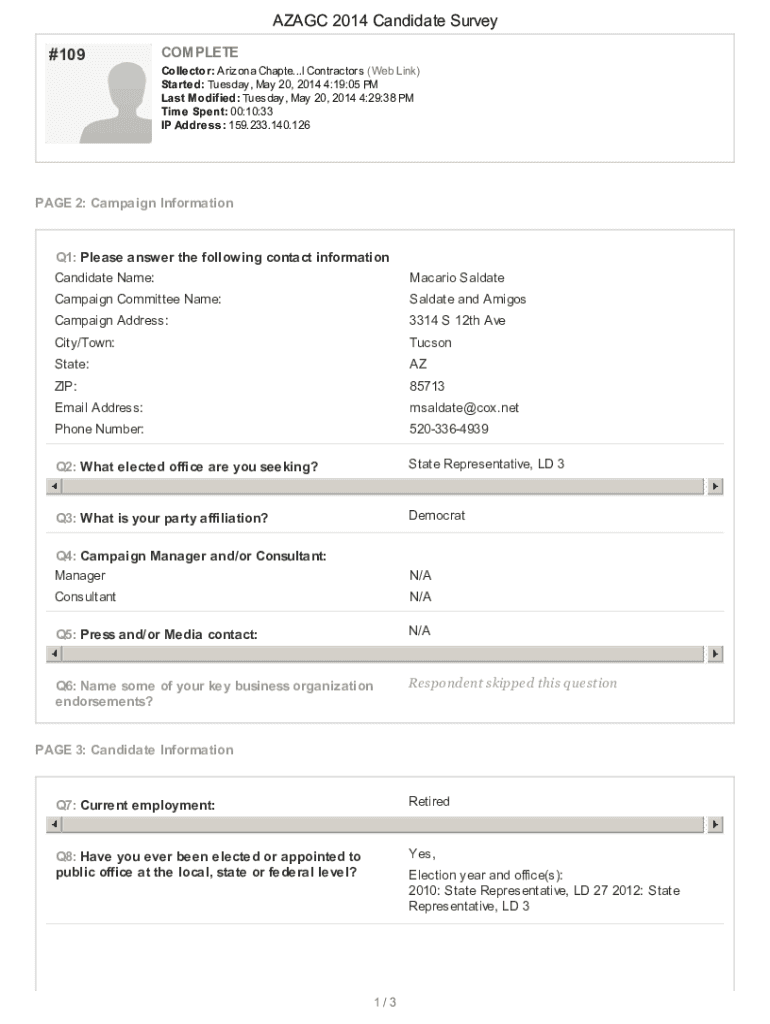Click the AZAGC 2014 Candidate Survey title
The width and height of the screenshot is (770, 1024).
pos(385,21)
